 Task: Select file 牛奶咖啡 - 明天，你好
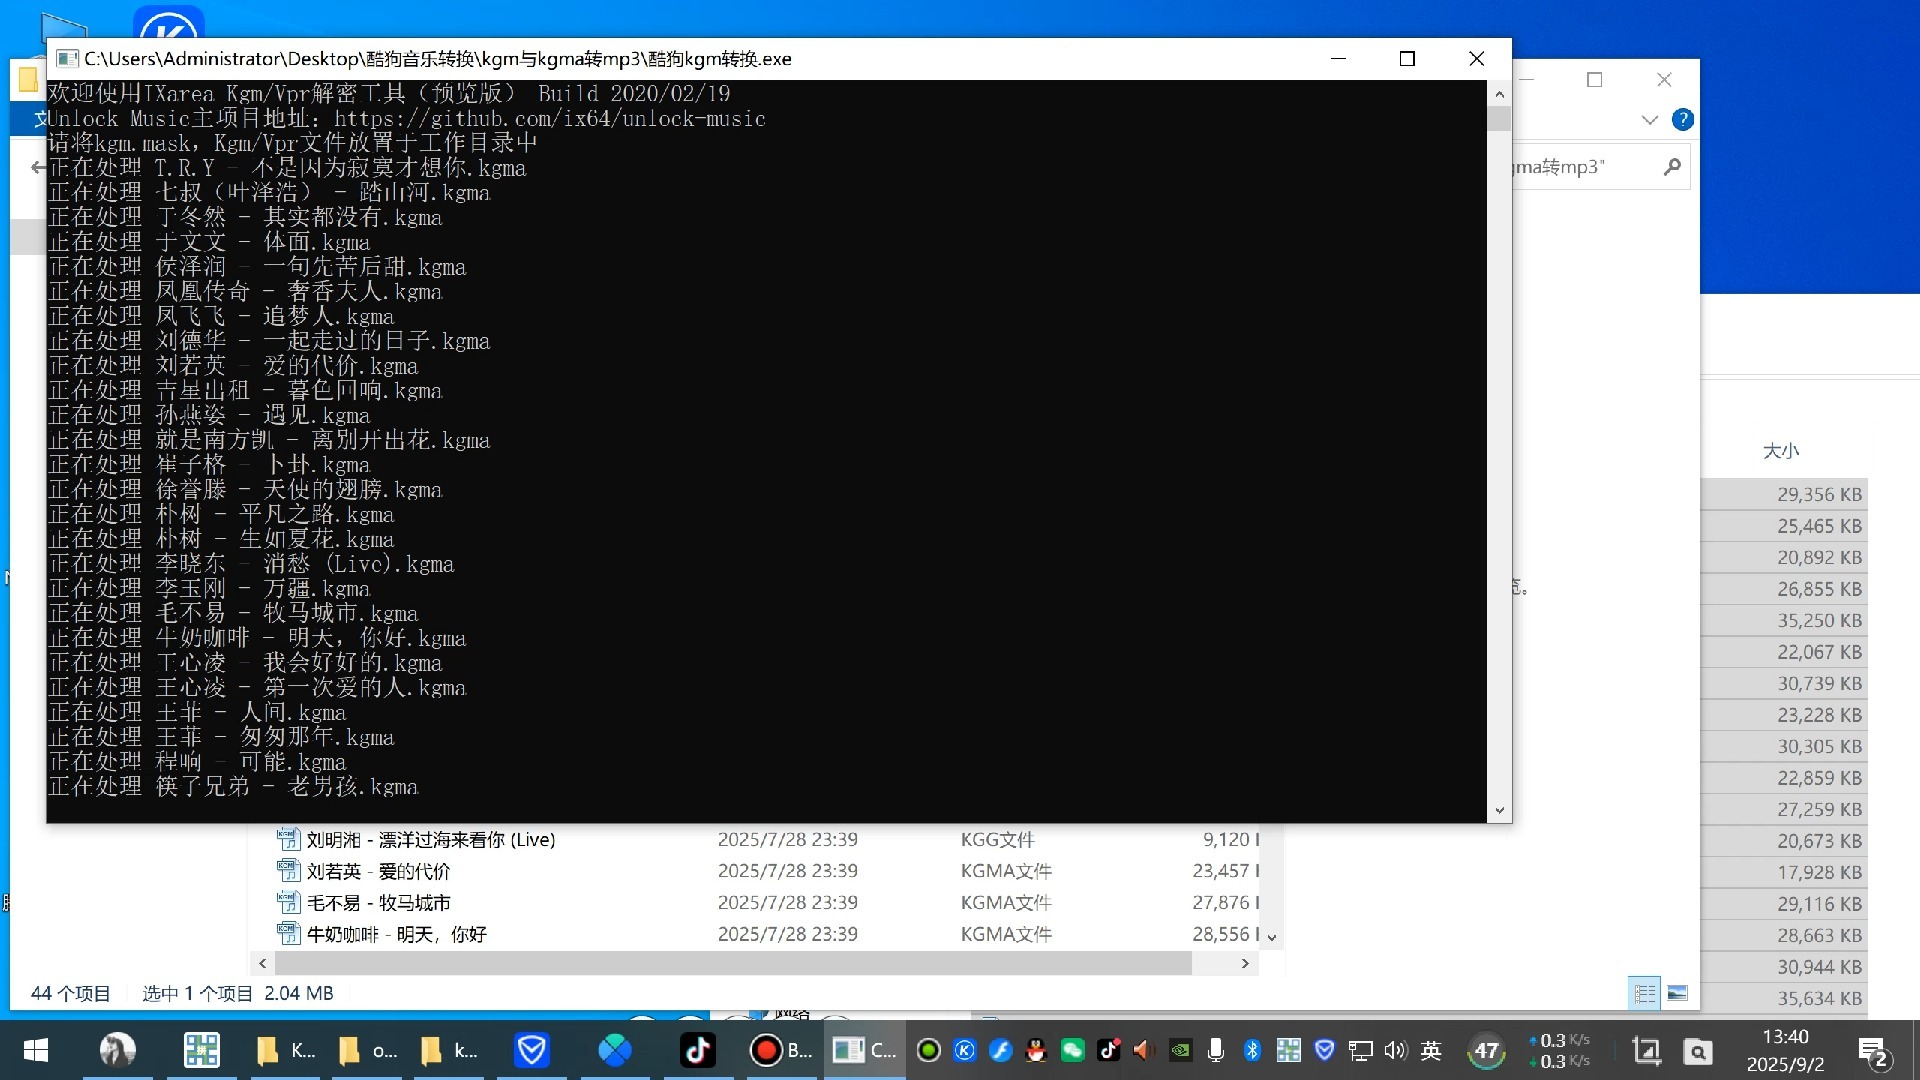tap(396, 934)
